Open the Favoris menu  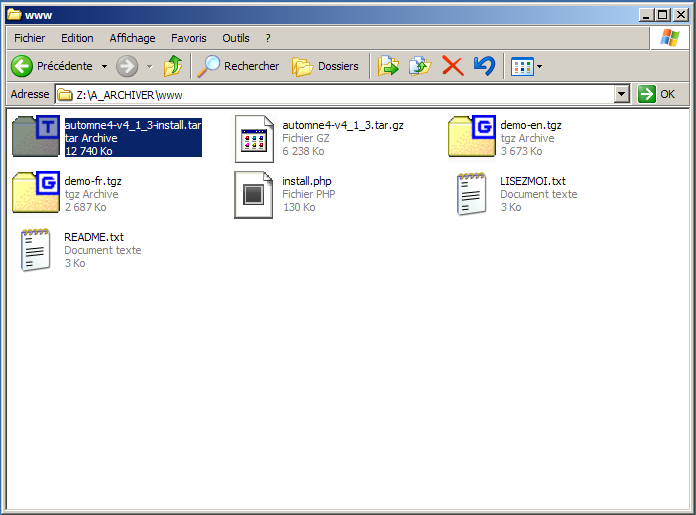tap(189, 38)
